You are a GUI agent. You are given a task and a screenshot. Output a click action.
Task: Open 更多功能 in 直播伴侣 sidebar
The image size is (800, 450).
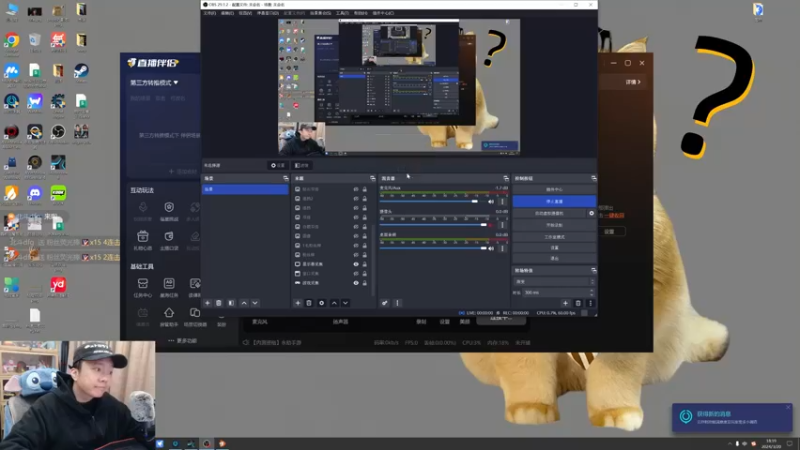pos(182,340)
